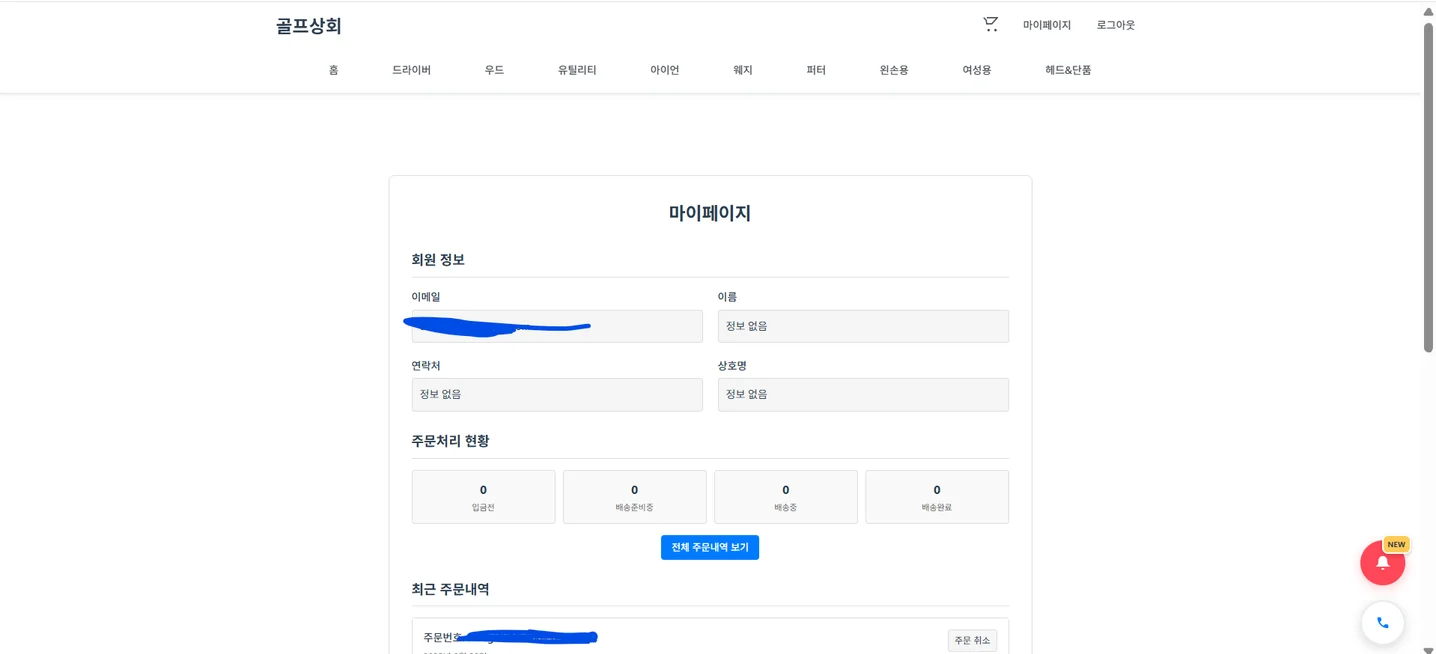Click the phone contact floating icon
This screenshot has height=654, width=1436.
[1382, 622]
